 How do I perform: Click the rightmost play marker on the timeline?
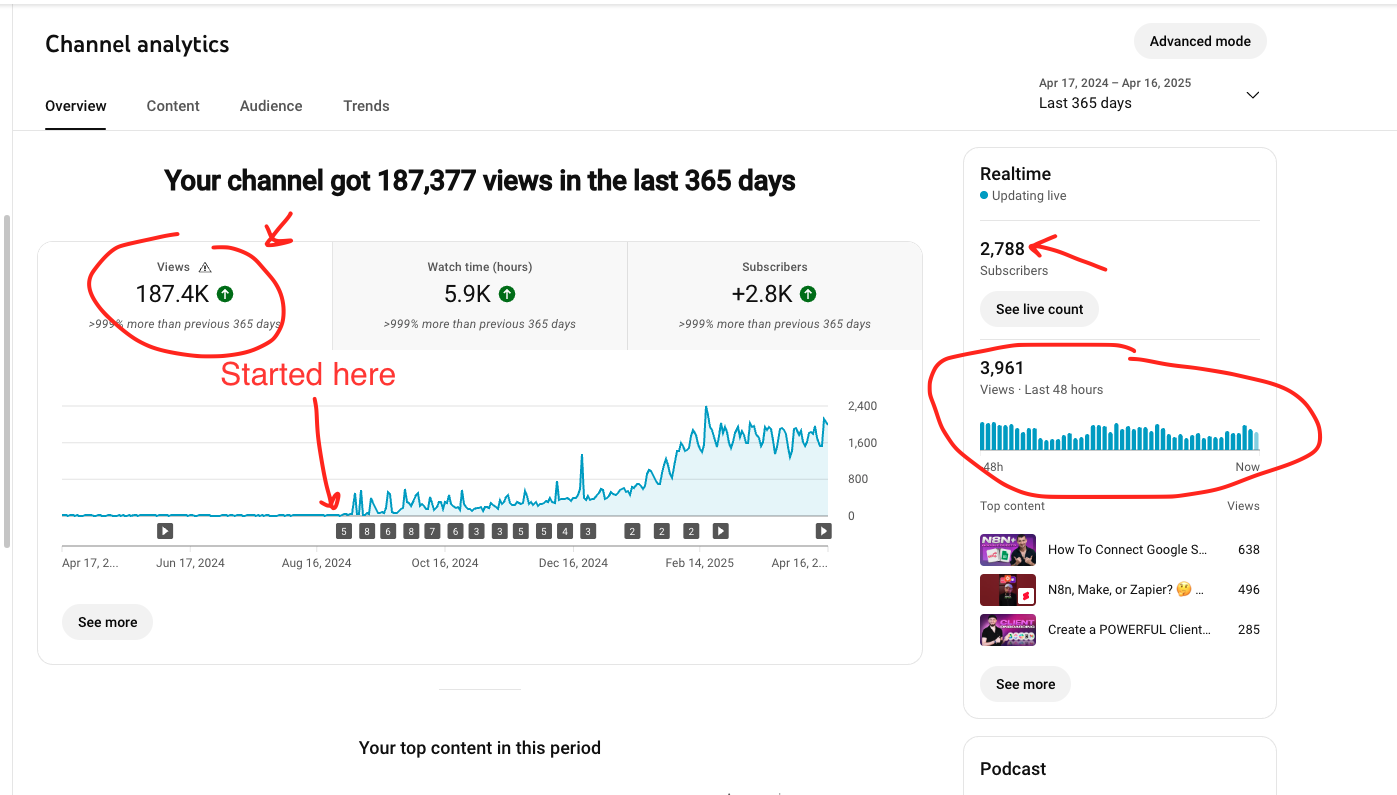coord(823,531)
